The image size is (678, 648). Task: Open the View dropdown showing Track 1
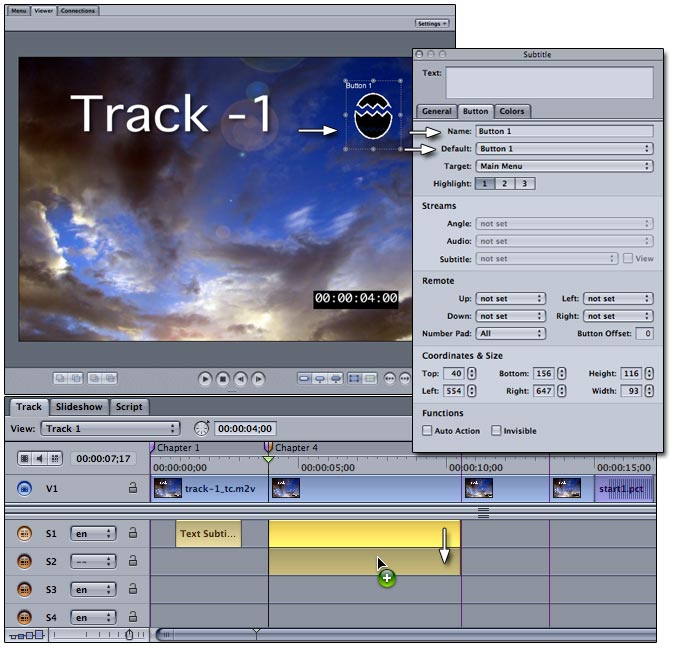110,428
